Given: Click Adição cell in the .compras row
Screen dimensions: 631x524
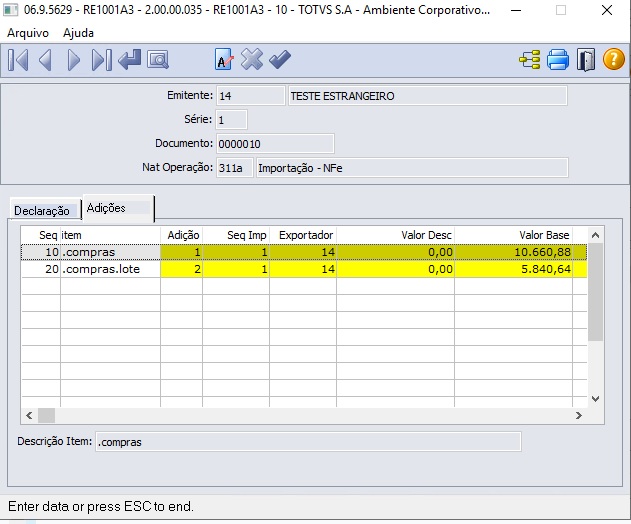Looking at the screenshot, I should click(181, 252).
